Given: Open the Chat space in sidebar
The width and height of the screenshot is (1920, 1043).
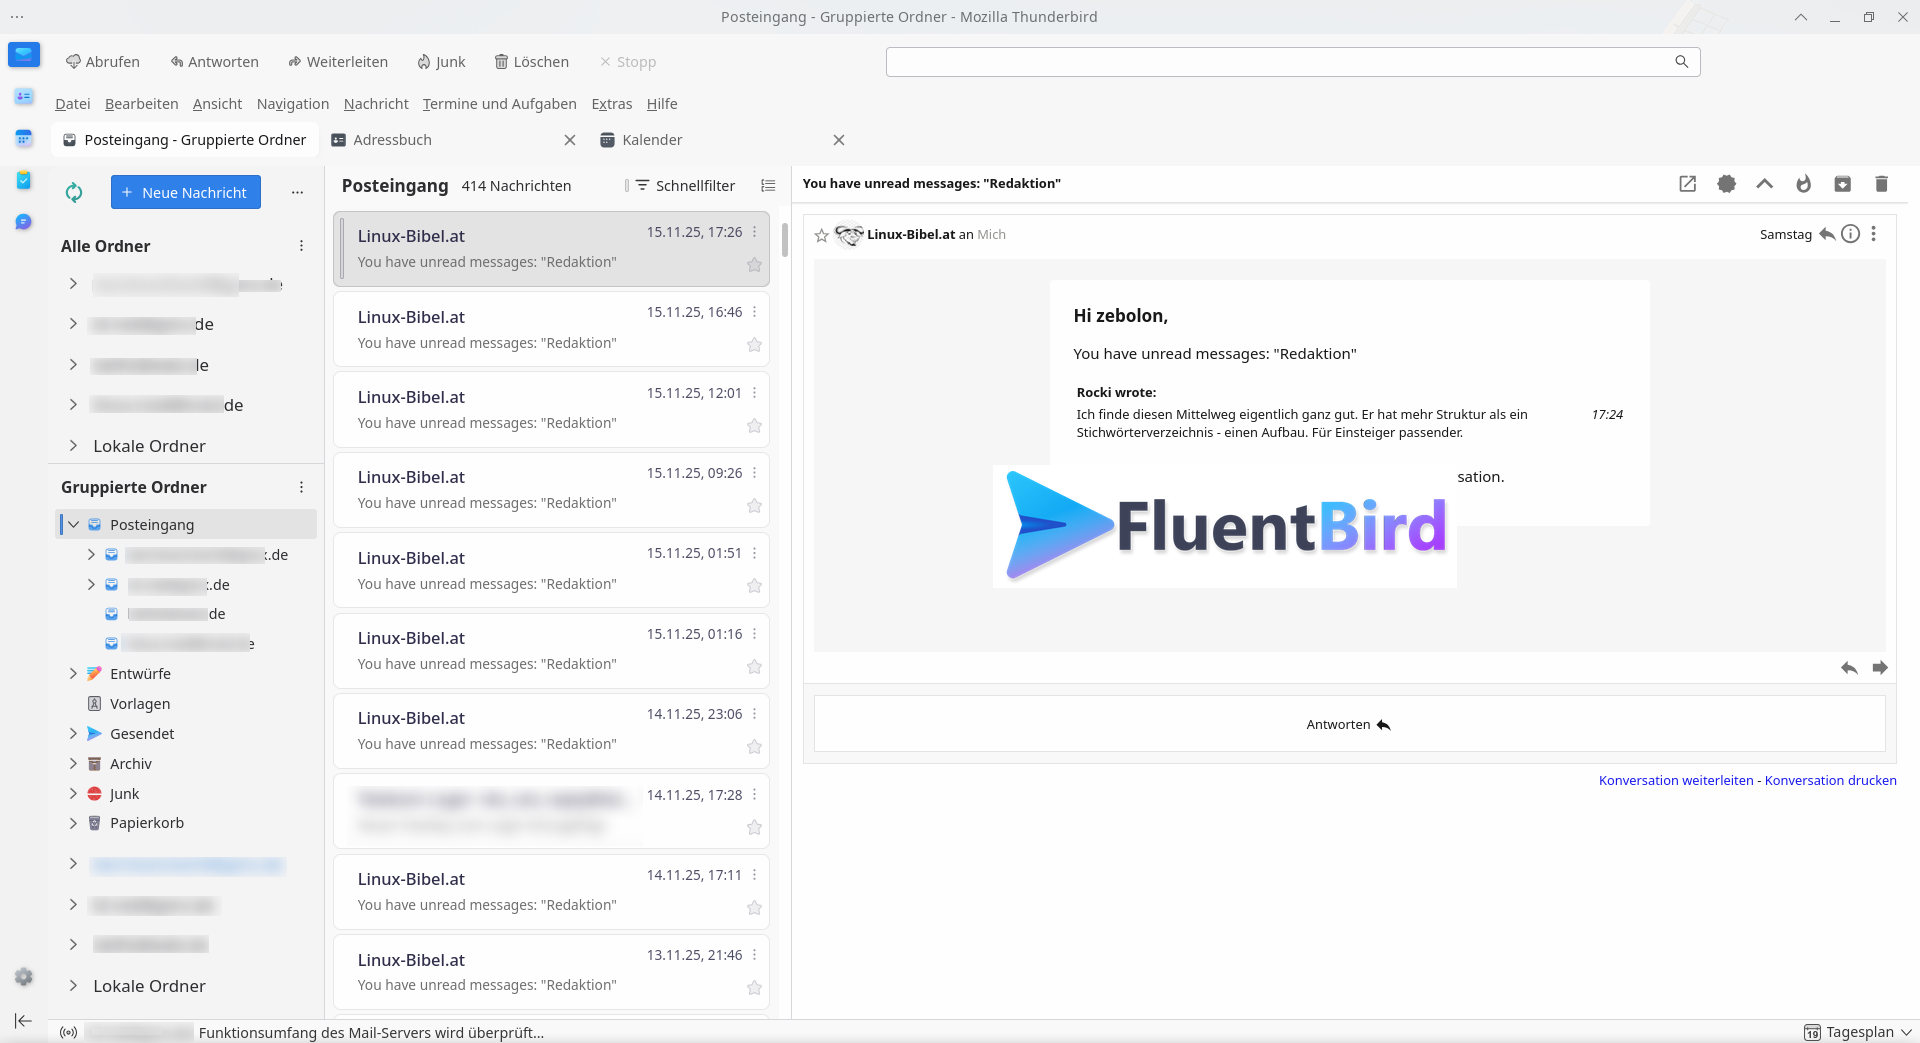Looking at the screenshot, I should (24, 222).
